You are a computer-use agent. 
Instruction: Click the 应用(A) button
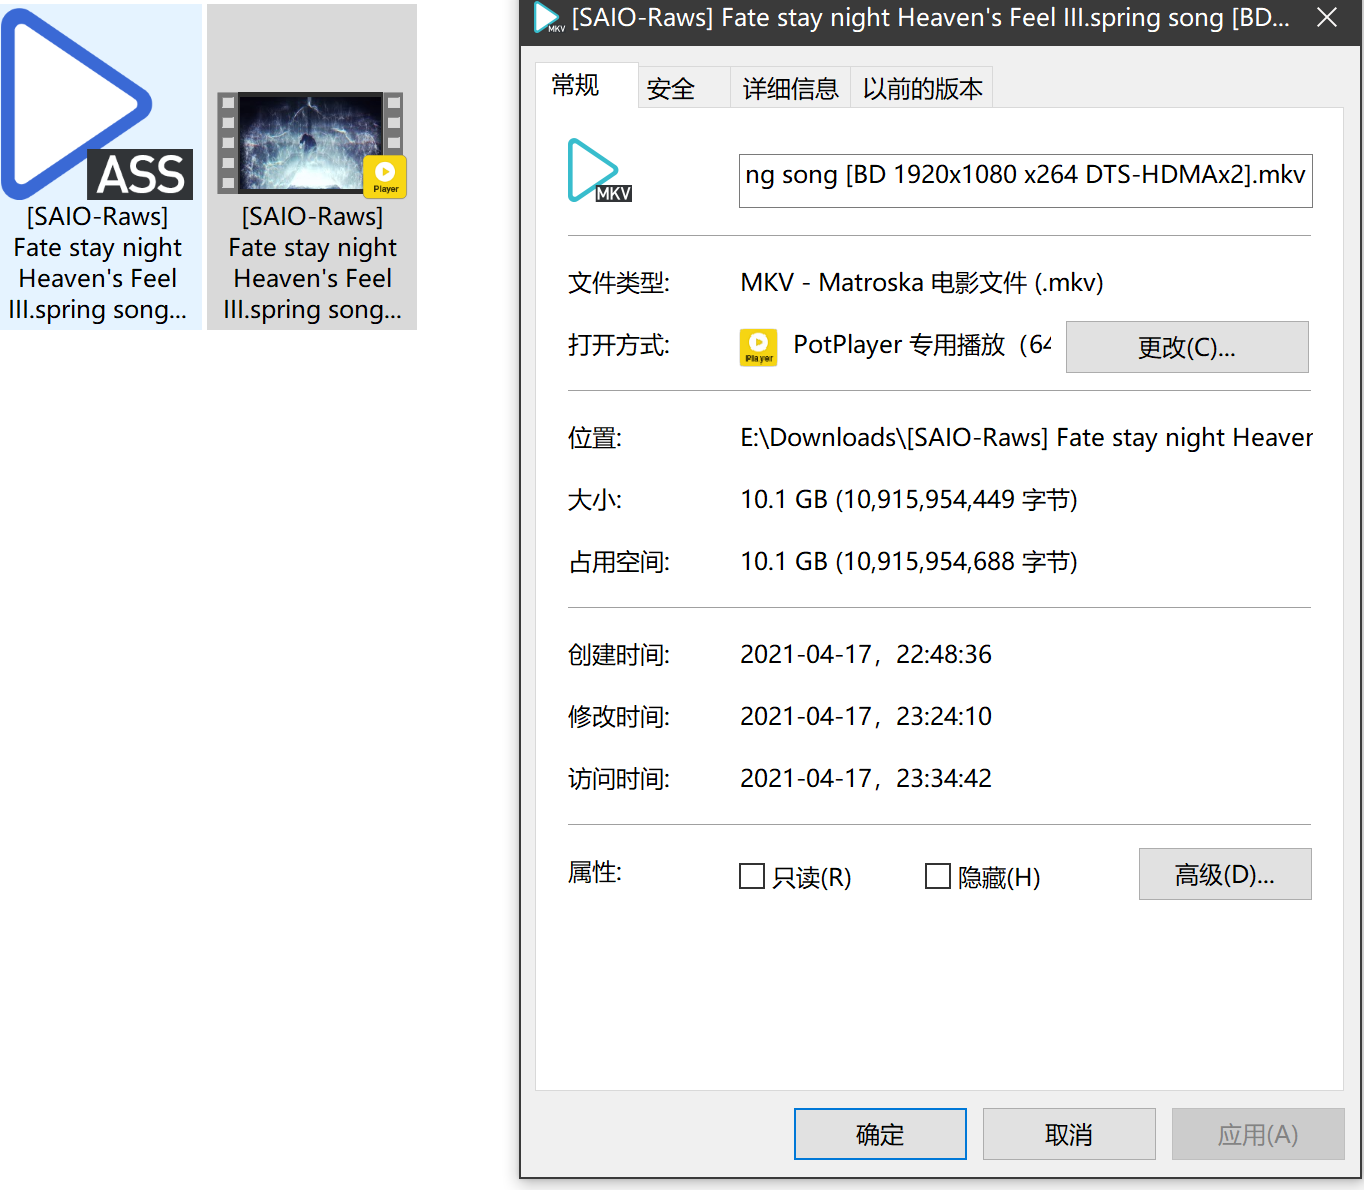pos(1258,1134)
